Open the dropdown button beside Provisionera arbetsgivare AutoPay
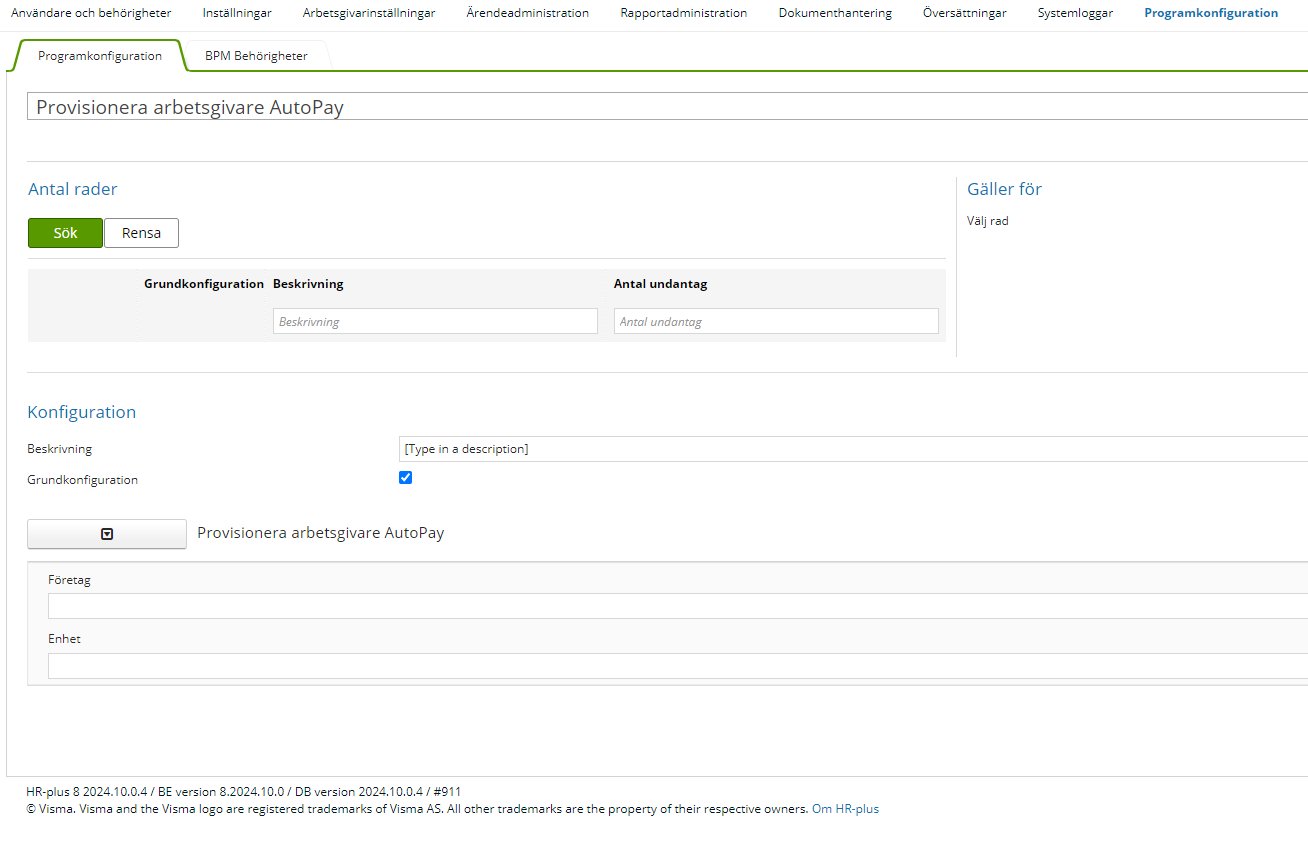Image resolution: width=1308 pixels, height=868 pixels. point(107,534)
